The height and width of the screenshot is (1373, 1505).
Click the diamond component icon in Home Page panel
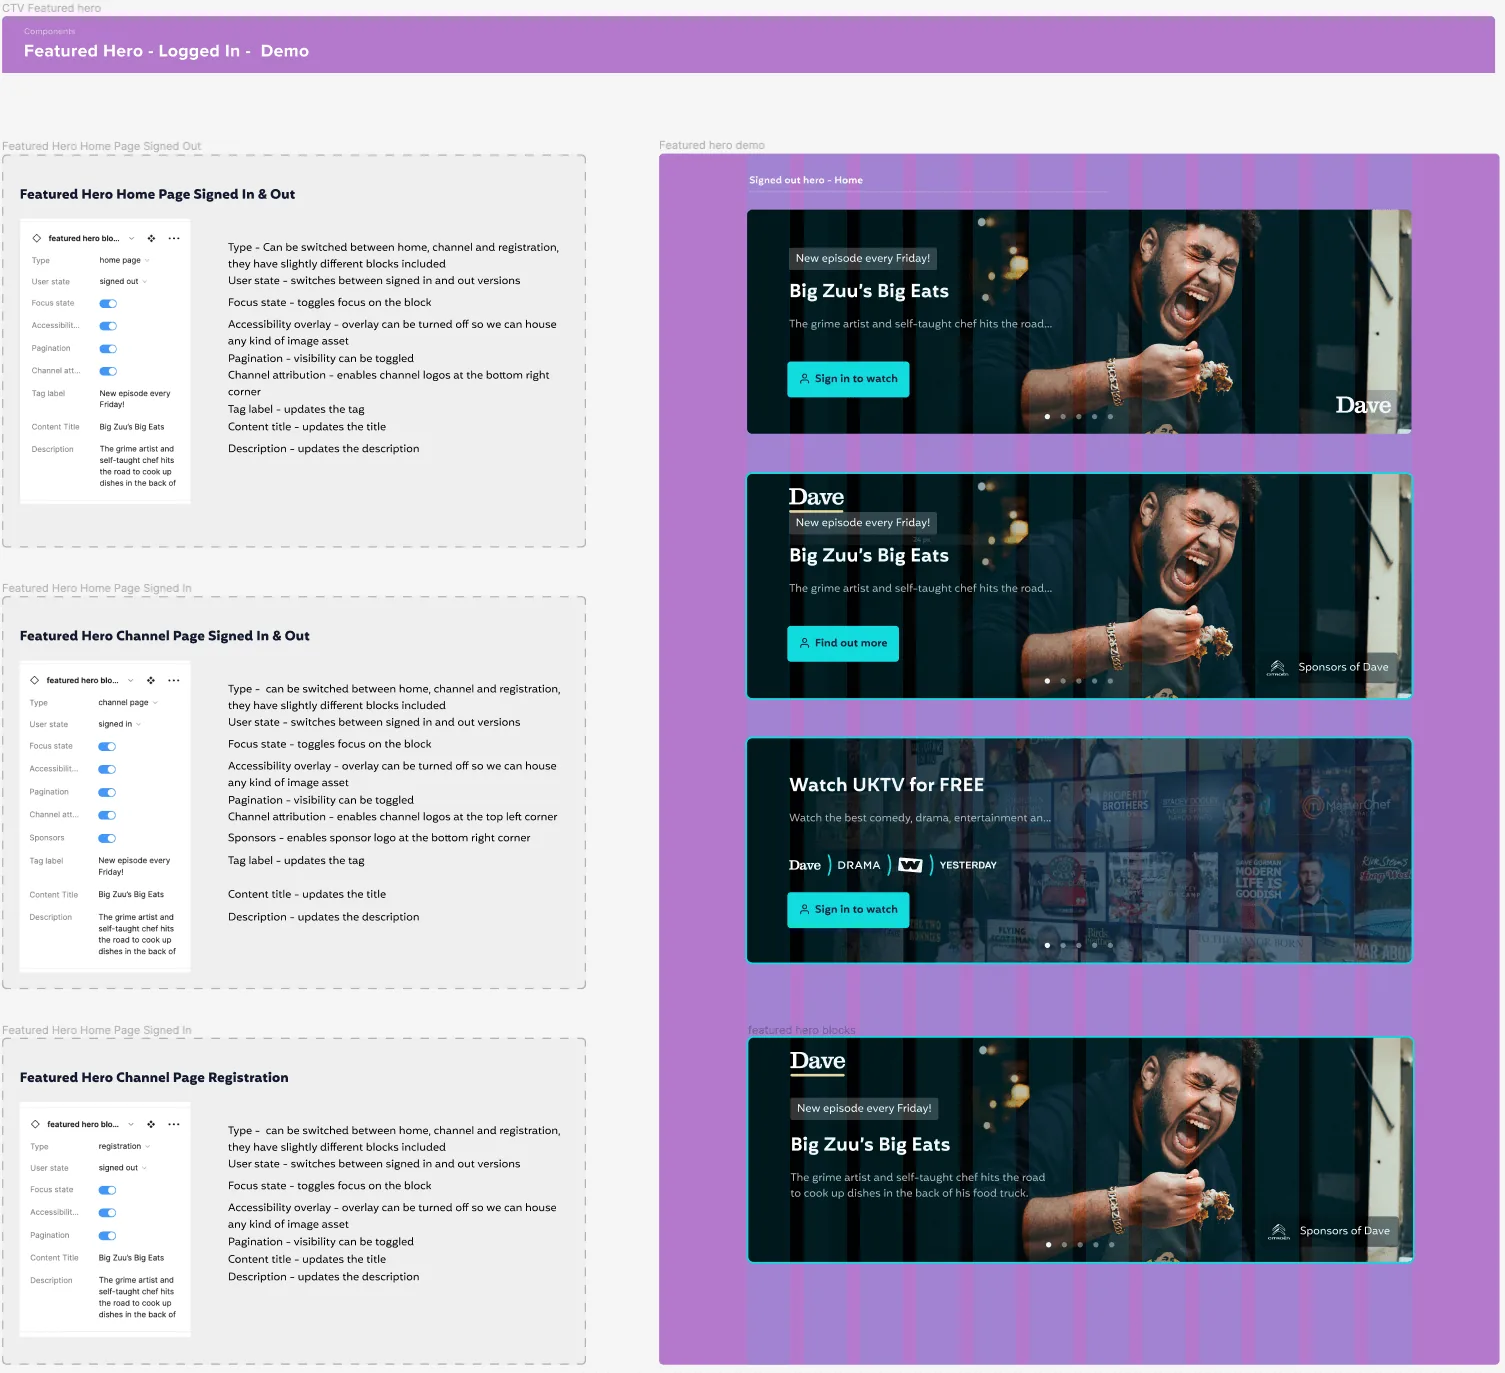pyautogui.click(x=37, y=238)
